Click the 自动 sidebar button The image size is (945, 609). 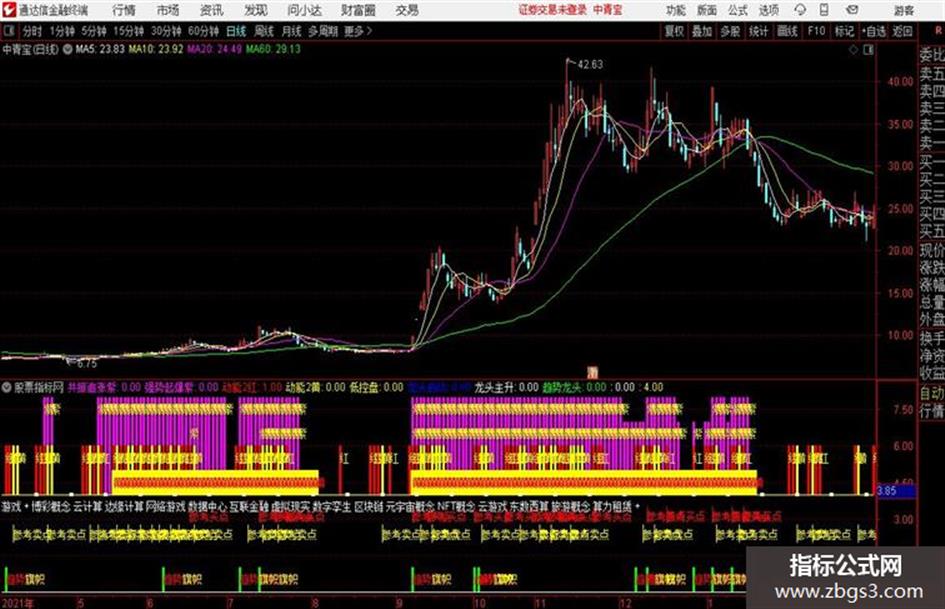pos(932,393)
